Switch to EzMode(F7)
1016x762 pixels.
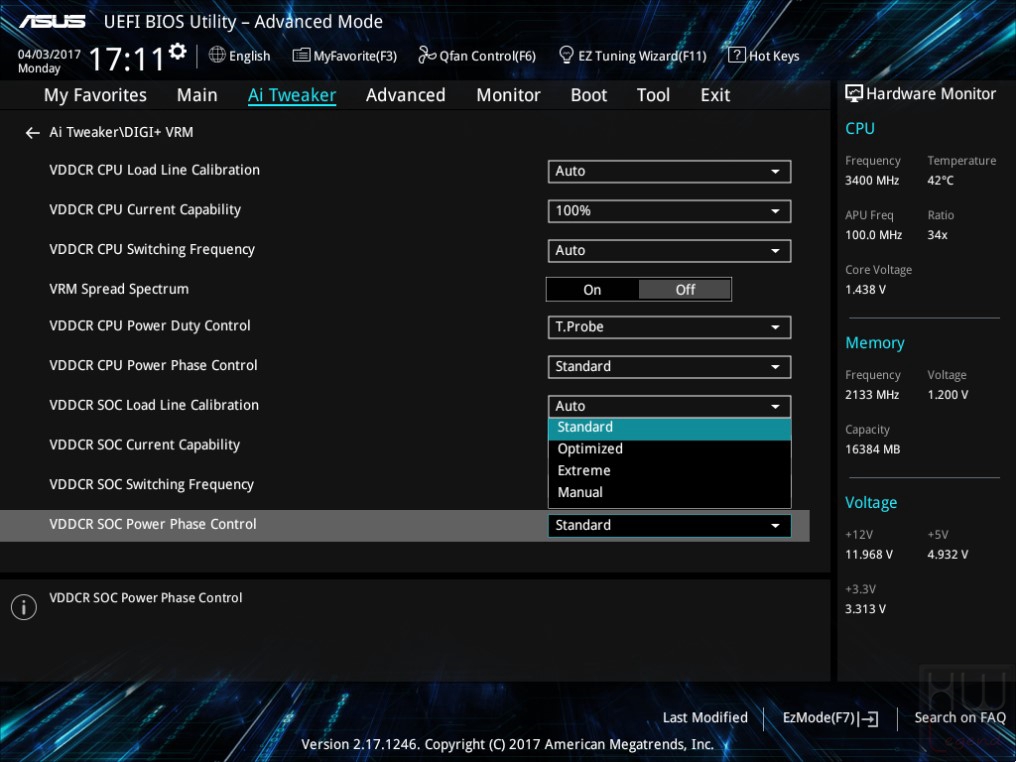[831, 718]
